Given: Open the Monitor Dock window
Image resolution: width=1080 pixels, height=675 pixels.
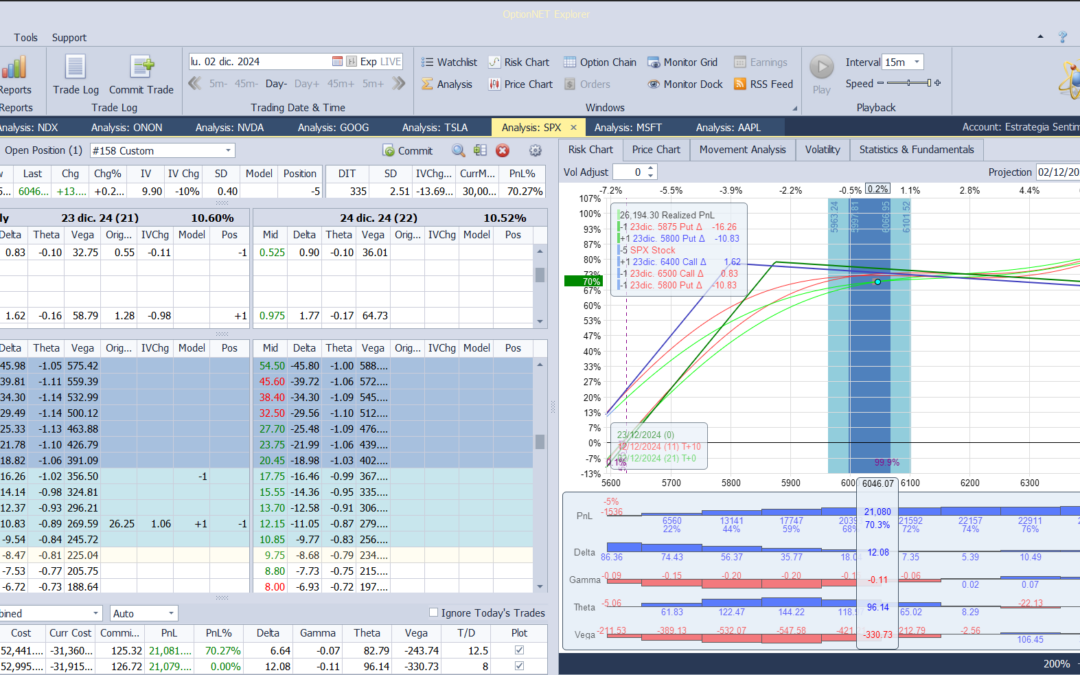Looking at the screenshot, I should [x=685, y=84].
